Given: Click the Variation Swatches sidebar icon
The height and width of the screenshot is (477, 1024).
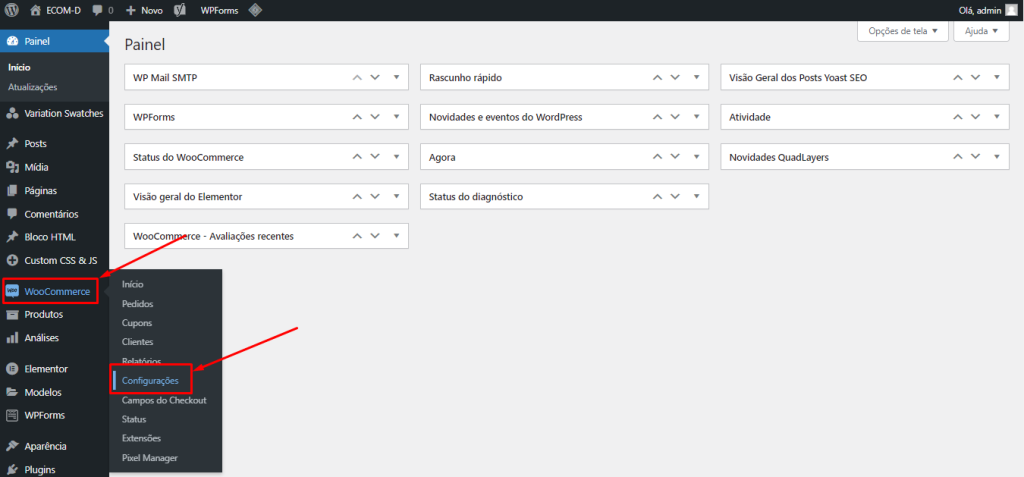Looking at the screenshot, I should (x=12, y=114).
